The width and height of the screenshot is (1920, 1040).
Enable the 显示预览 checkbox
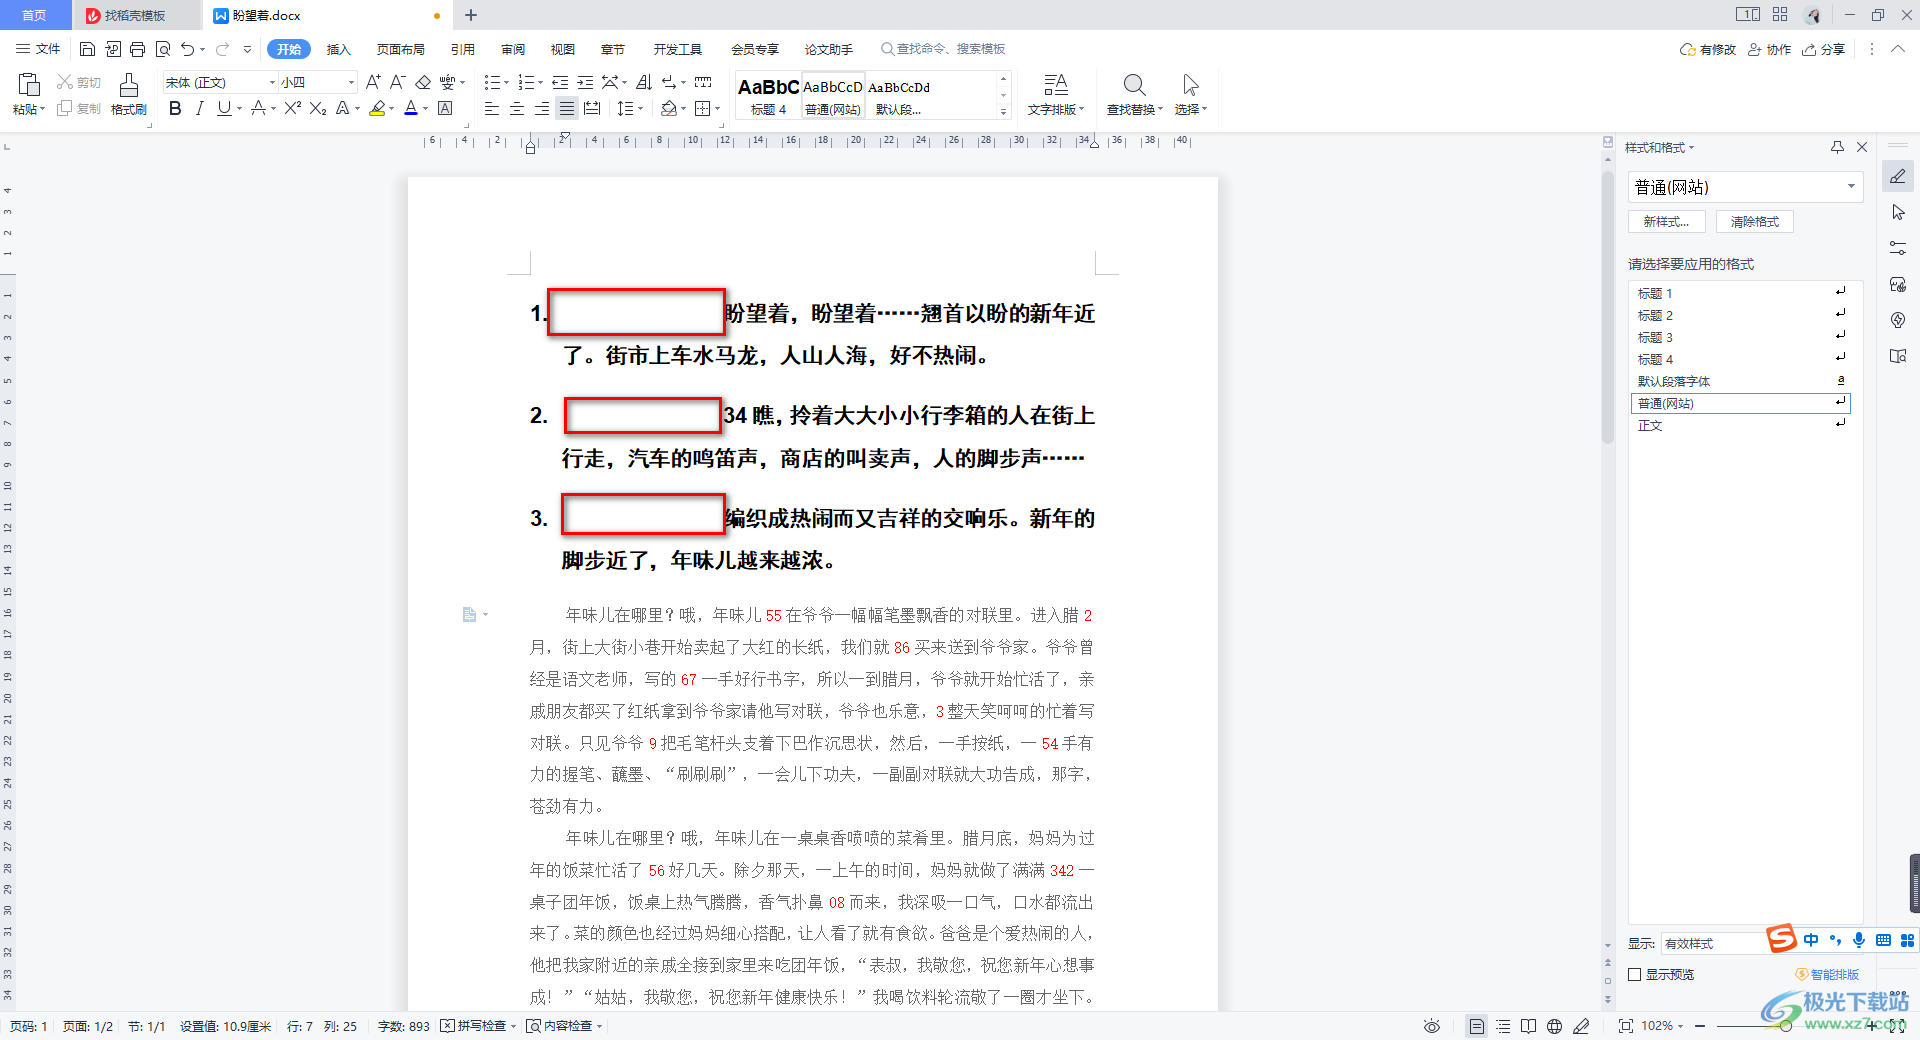point(1635,974)
